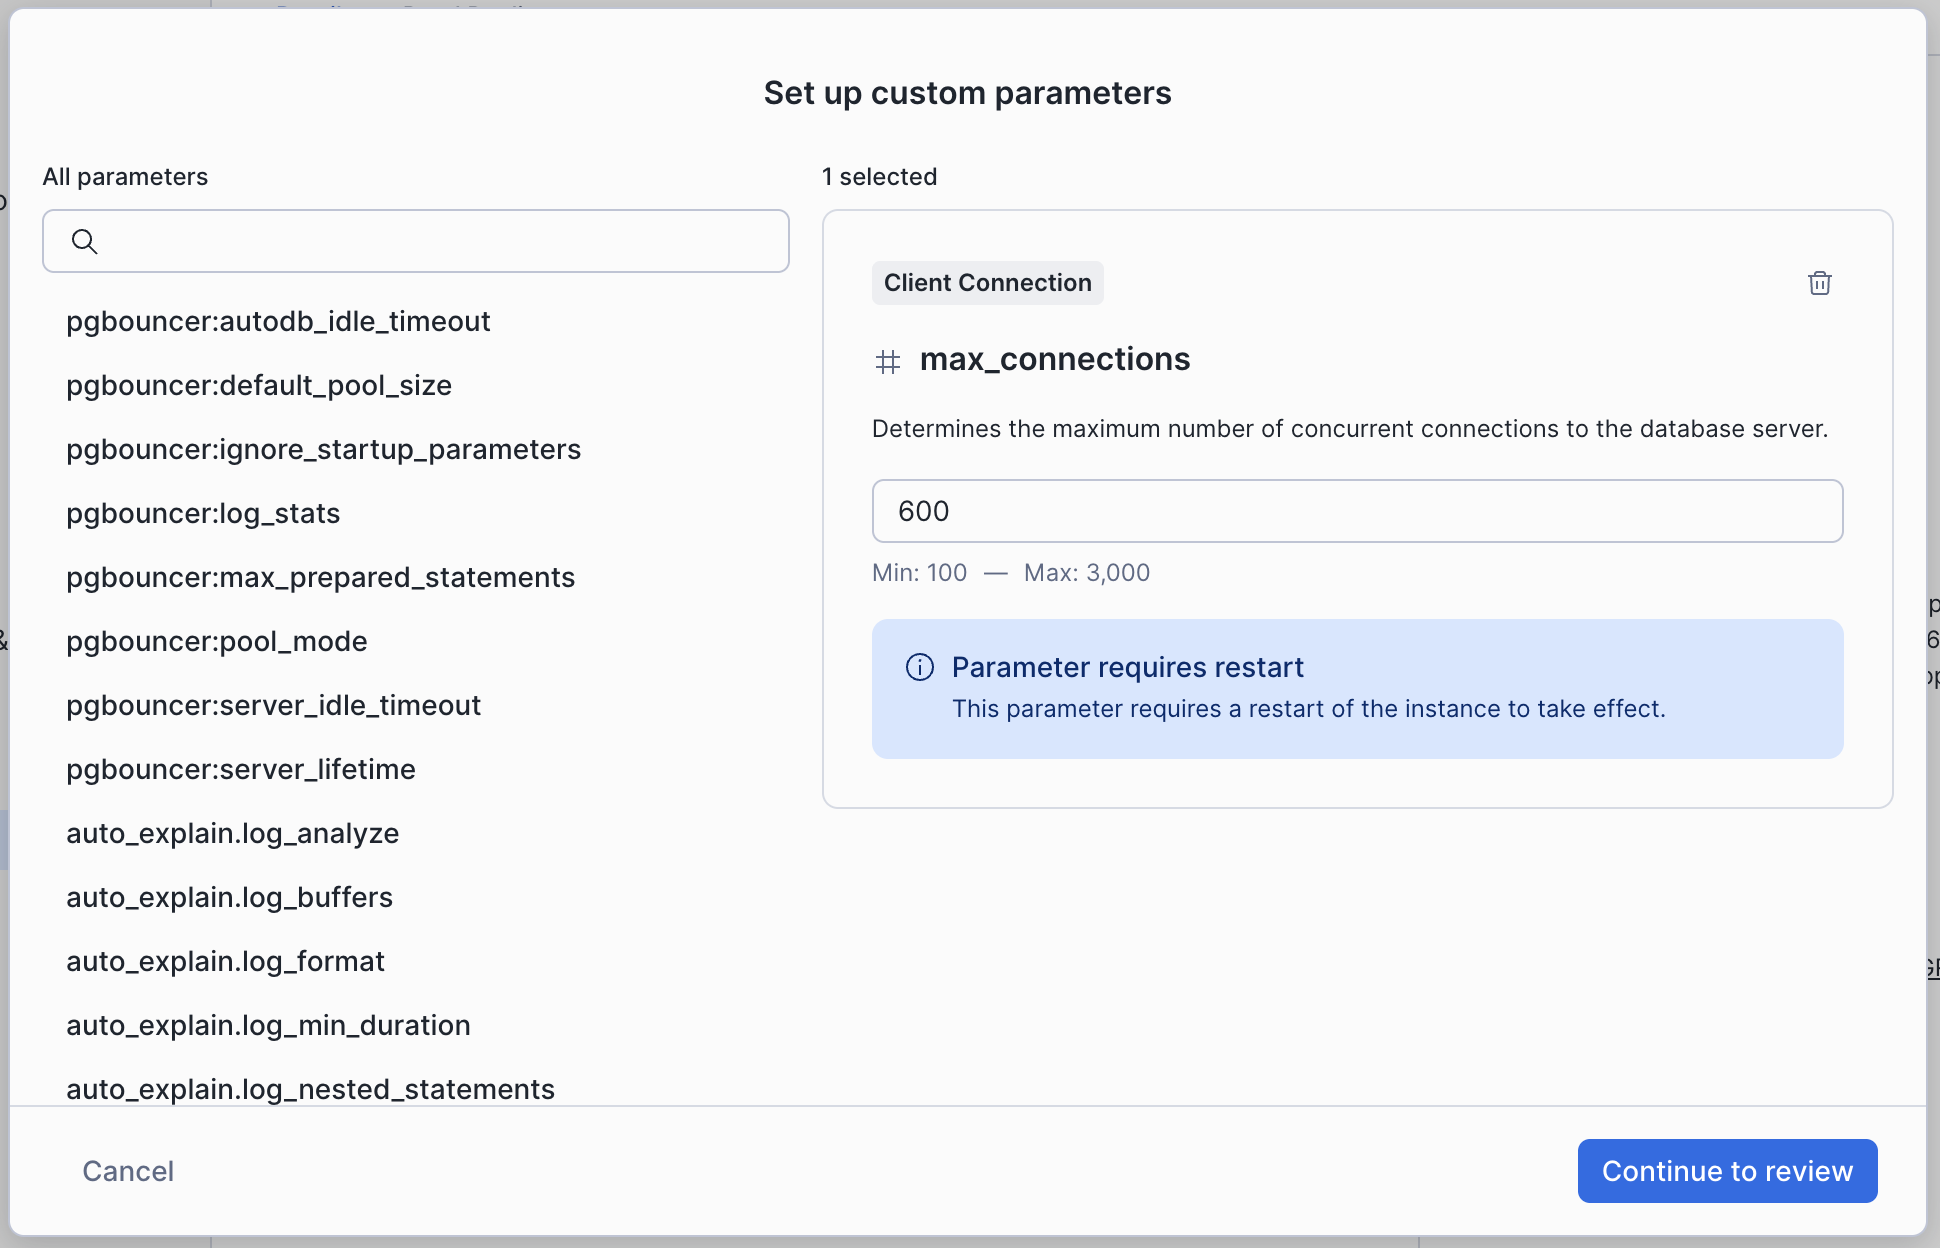This screenshot has width=1940, height=1248.
Task: Select auto_explain.log_analyze parameter
Action: (232, 833)
